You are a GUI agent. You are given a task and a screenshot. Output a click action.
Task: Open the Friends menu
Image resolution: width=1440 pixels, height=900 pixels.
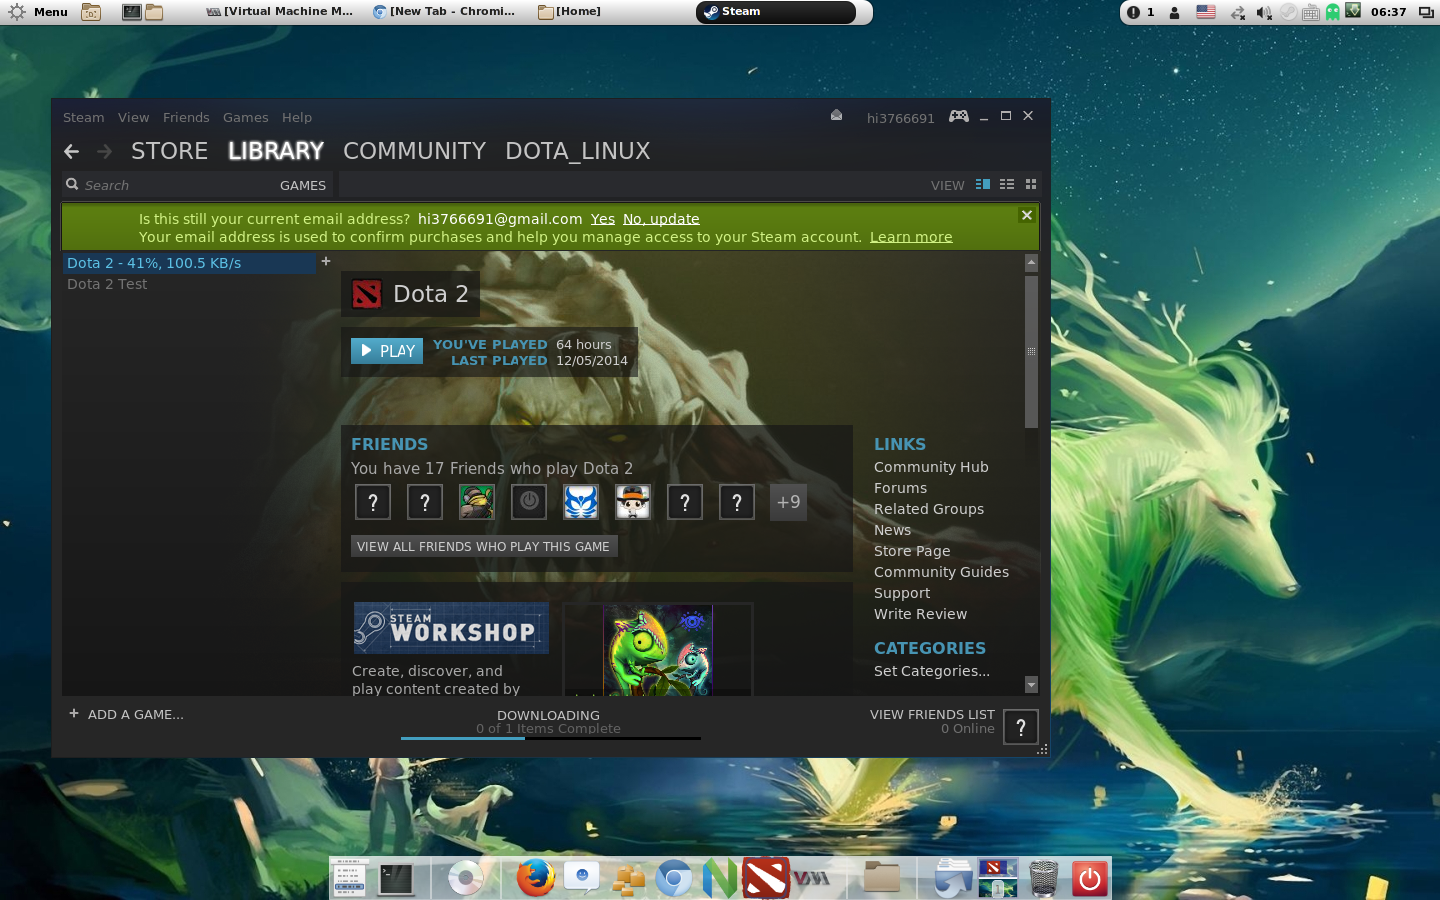coord(187,117)
